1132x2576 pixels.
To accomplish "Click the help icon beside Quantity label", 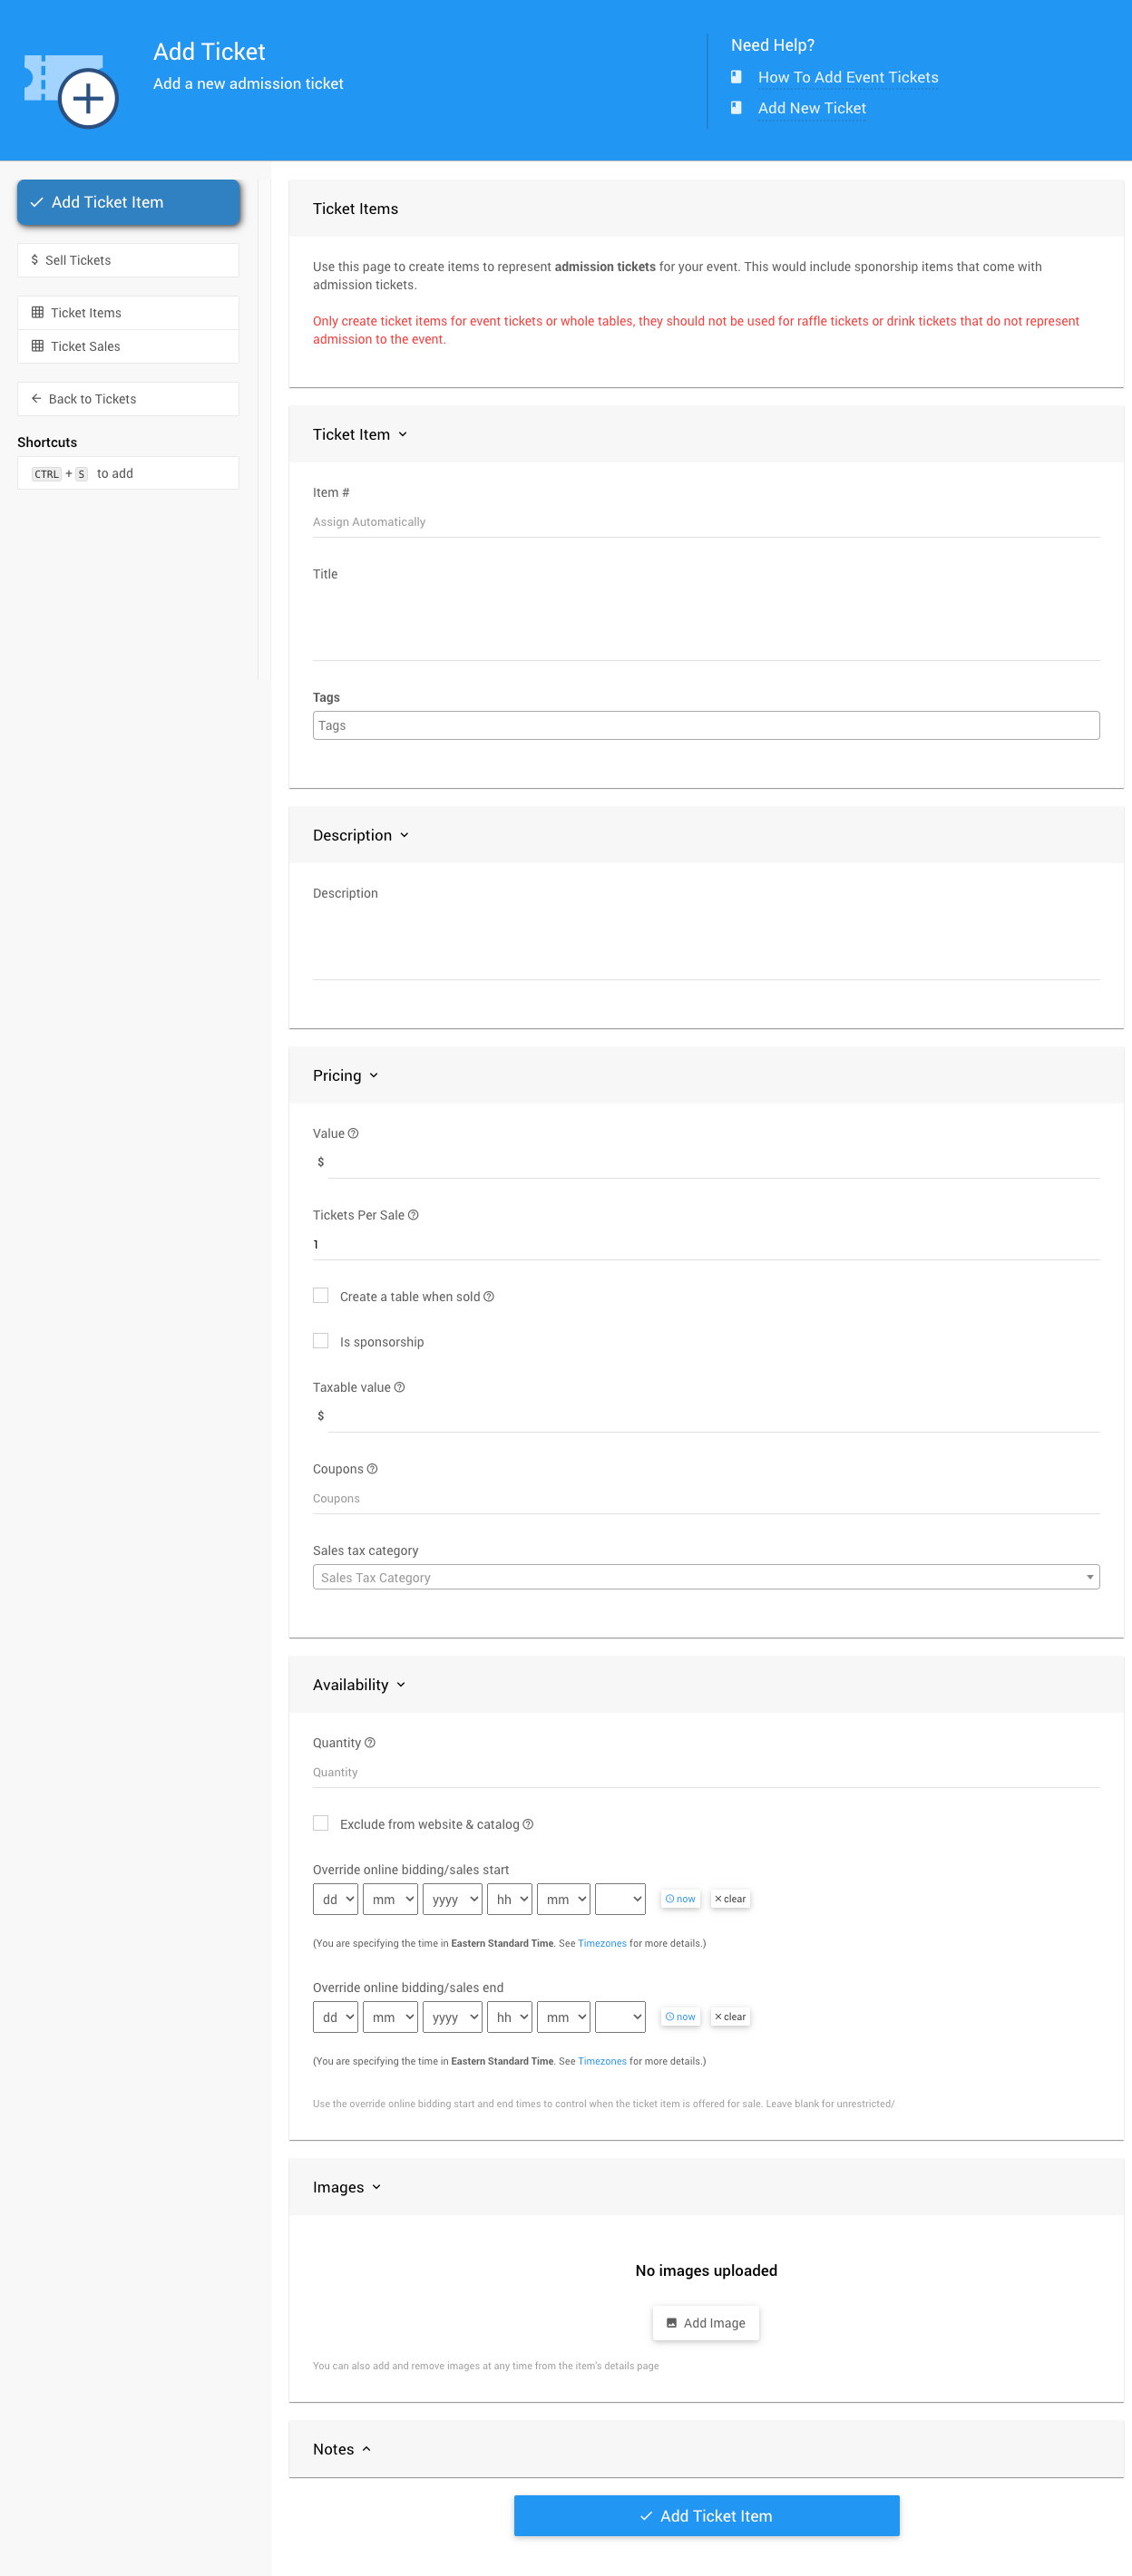I will tap(370, 1742).
